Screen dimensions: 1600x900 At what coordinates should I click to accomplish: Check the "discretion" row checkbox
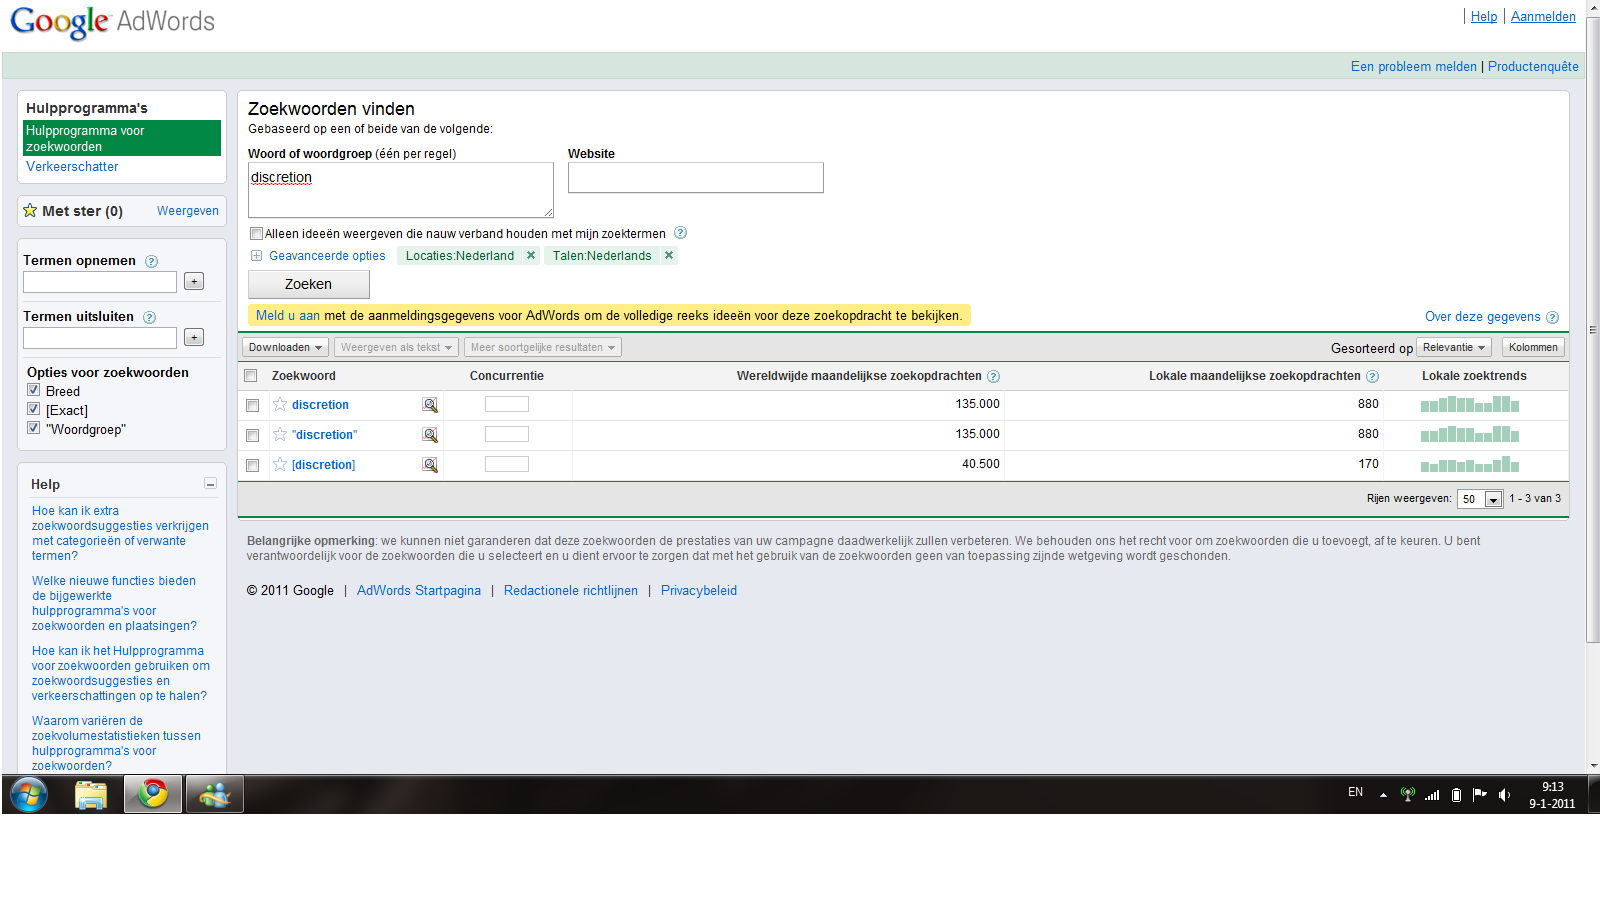coord(252,435)
